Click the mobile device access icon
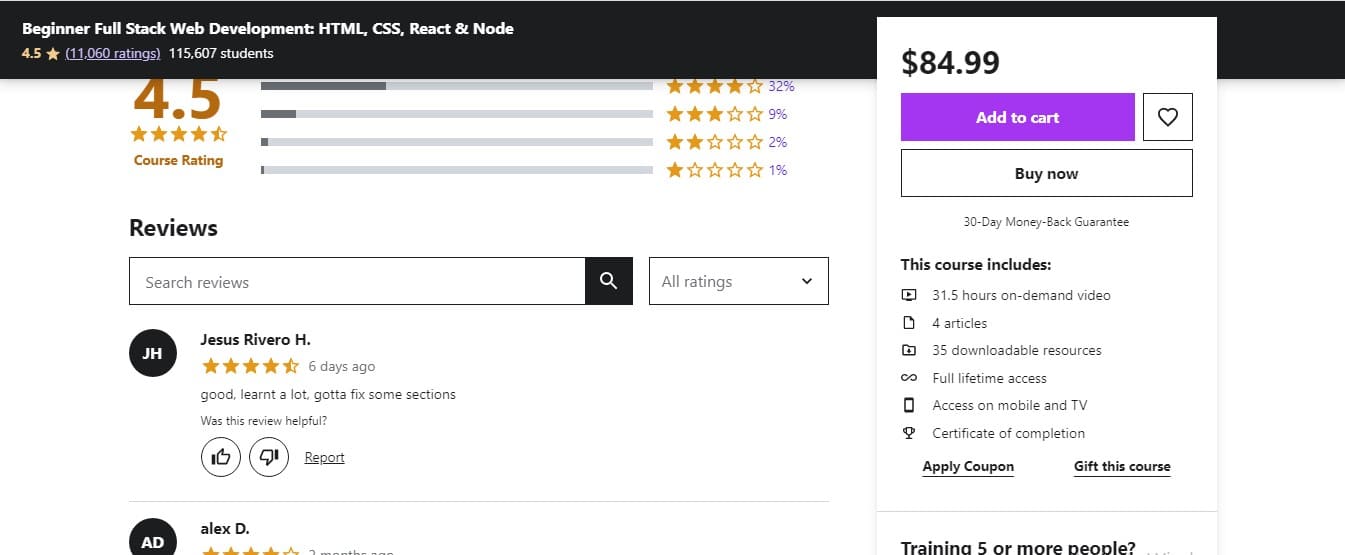 [909, 405]
